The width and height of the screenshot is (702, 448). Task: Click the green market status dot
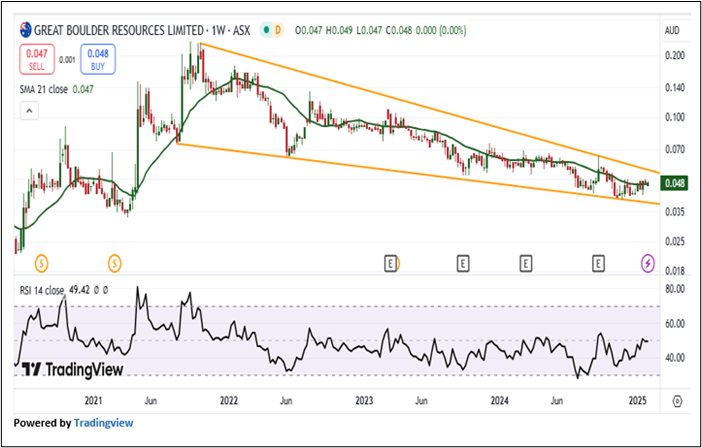(266, 30)
